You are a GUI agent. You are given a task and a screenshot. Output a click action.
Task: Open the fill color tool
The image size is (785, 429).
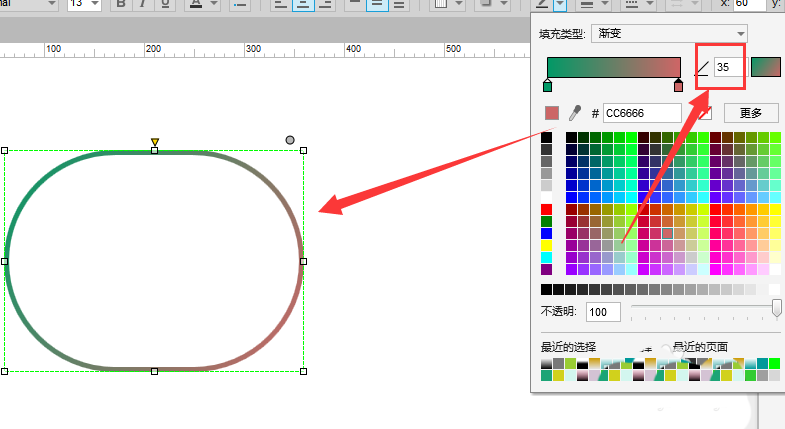441,5
